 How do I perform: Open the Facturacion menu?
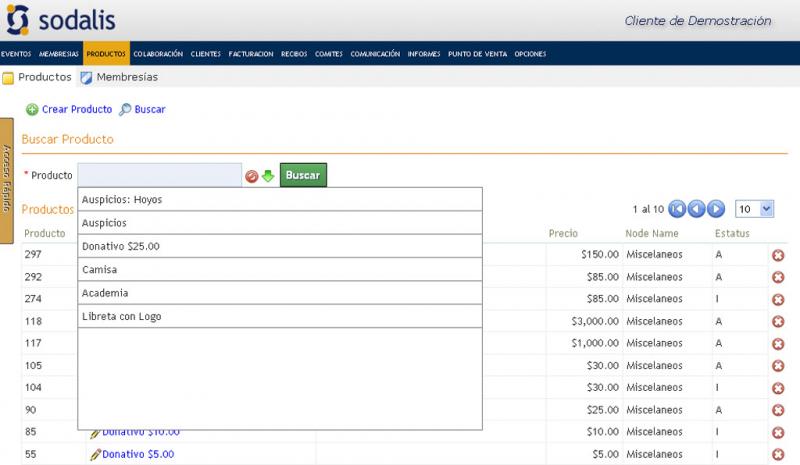pos(250,54)
